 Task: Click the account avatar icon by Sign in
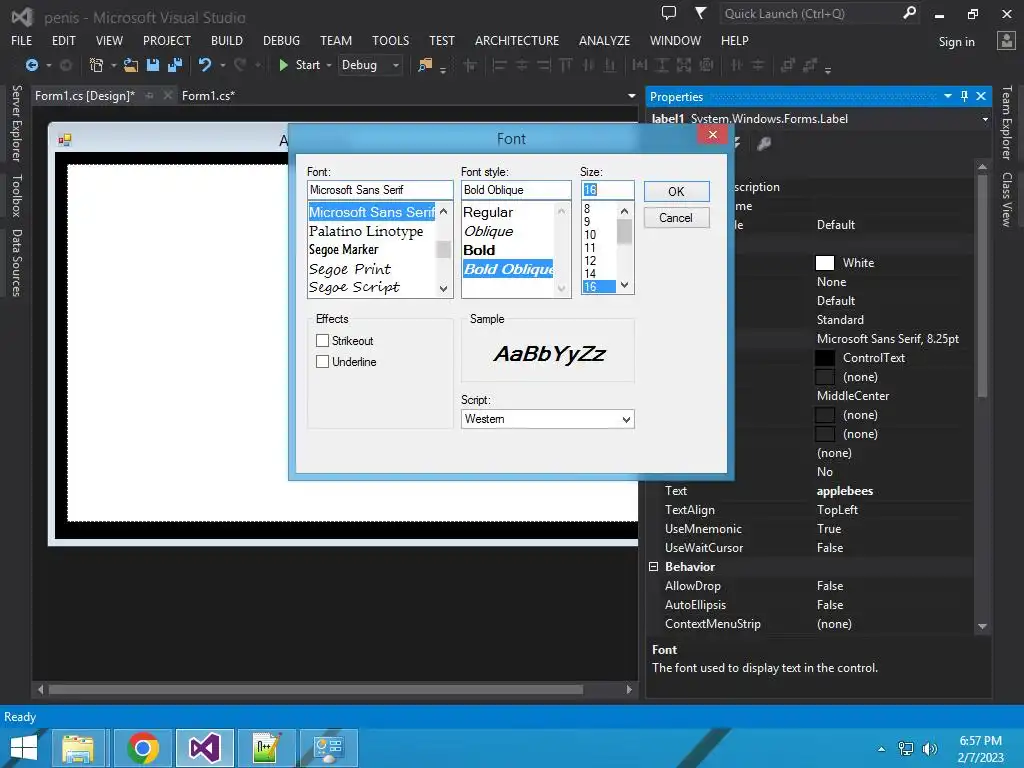pos(1006,40)
